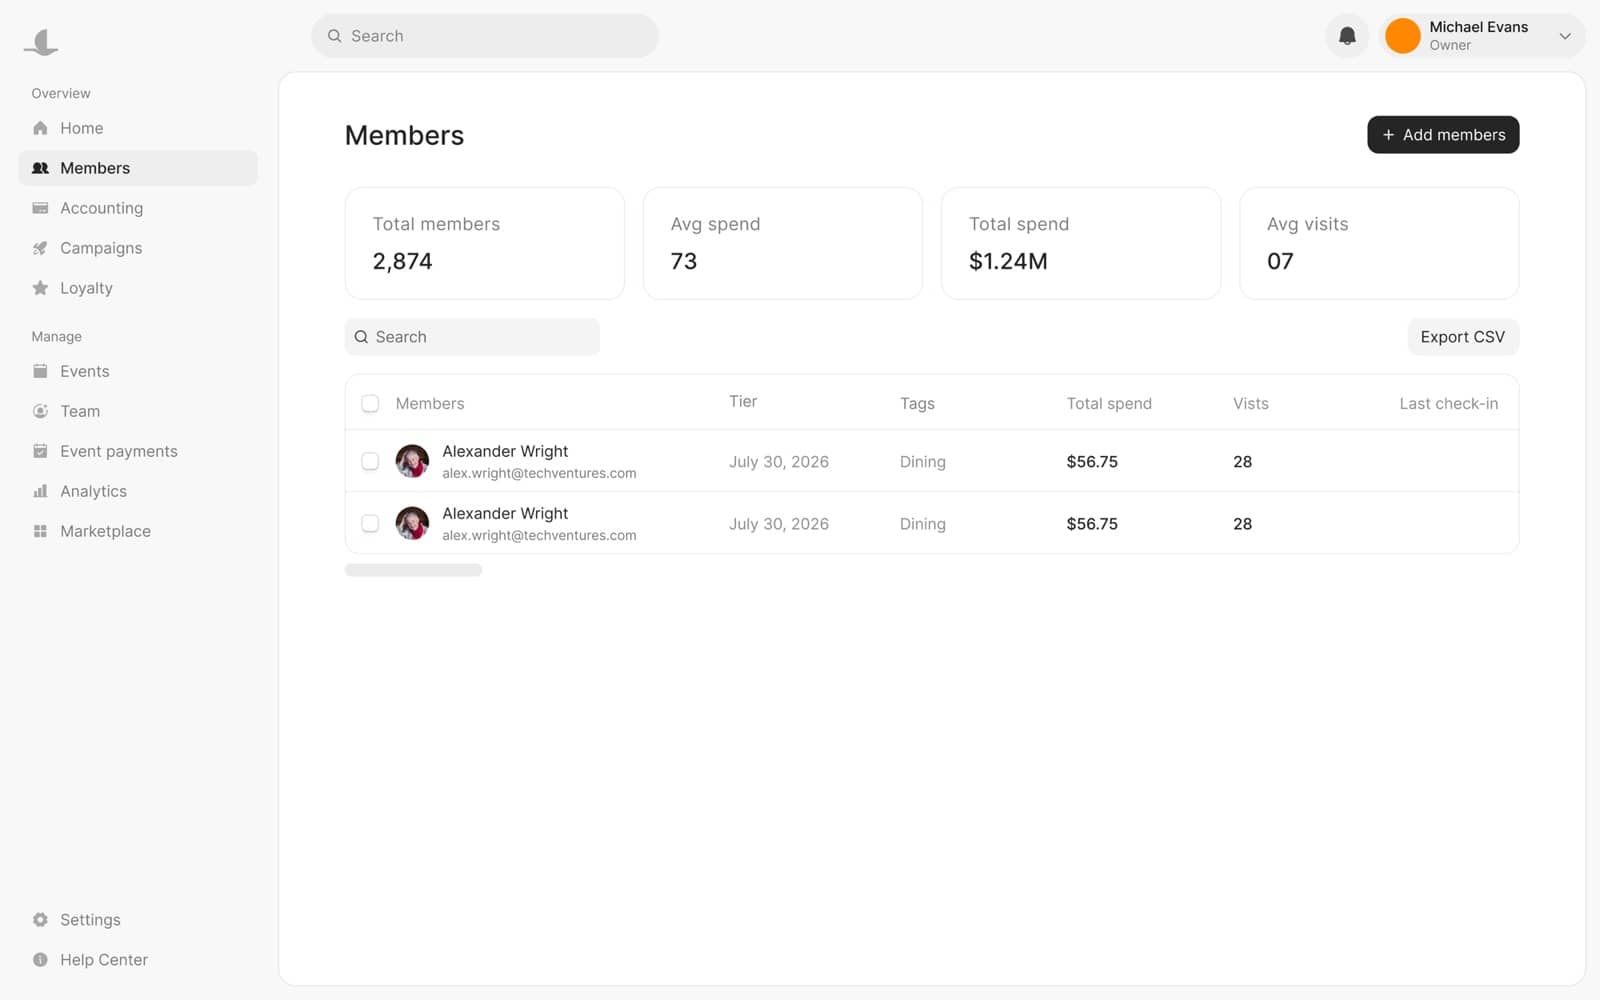Click the Team icon in sidebar
Viewport: 1600px width, 1000px height.
(40, 411)
